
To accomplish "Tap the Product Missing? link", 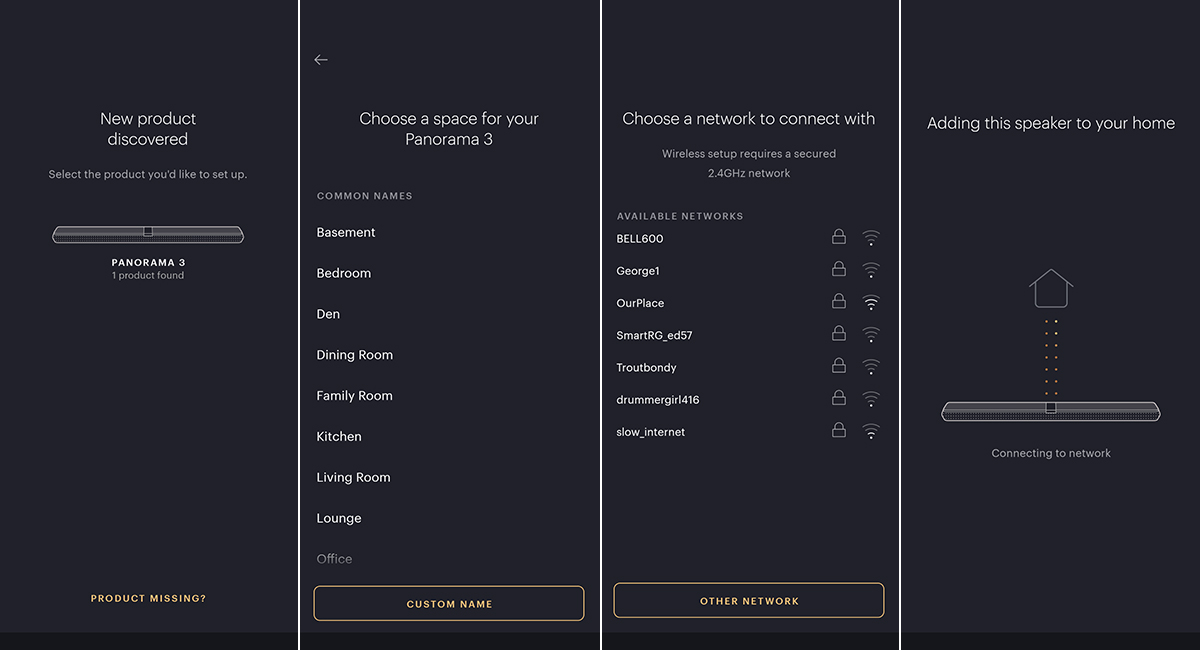I will pos(148,598).
